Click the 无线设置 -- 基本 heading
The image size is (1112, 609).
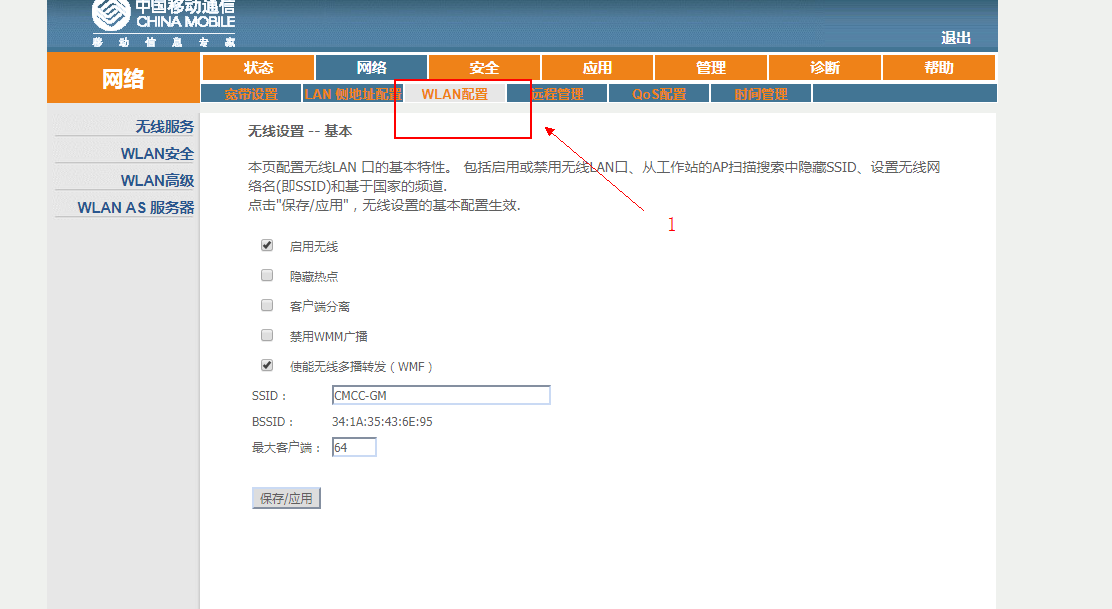click(299, 131)
